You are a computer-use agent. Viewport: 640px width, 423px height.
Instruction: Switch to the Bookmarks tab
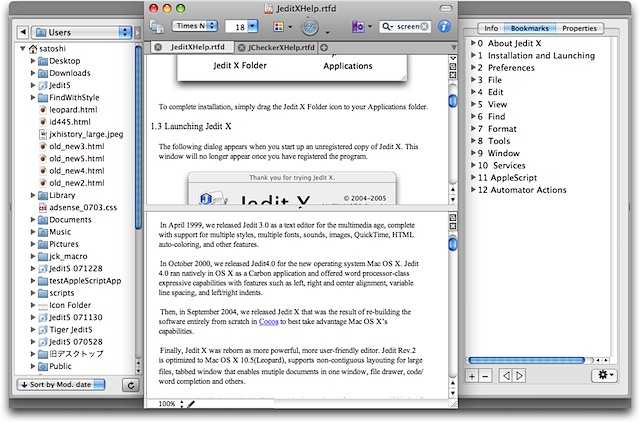pyautogui.click(x=530, y=28)
